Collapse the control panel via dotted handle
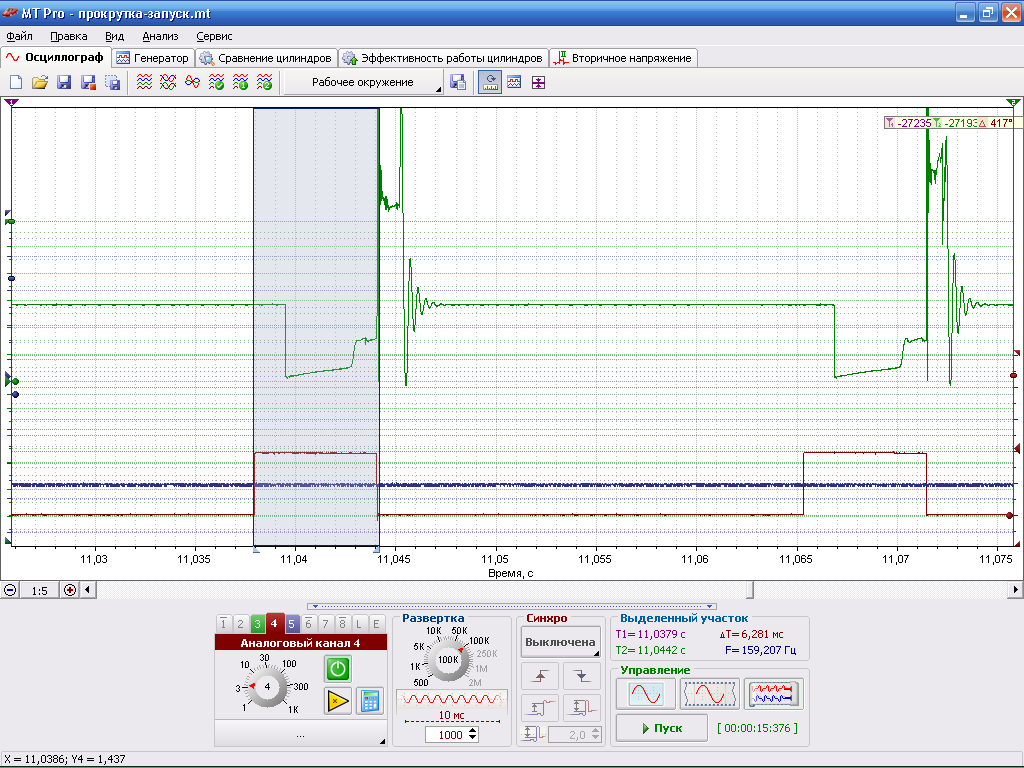The height and width of the screenshot is (768, 1024). click(512, 606)
